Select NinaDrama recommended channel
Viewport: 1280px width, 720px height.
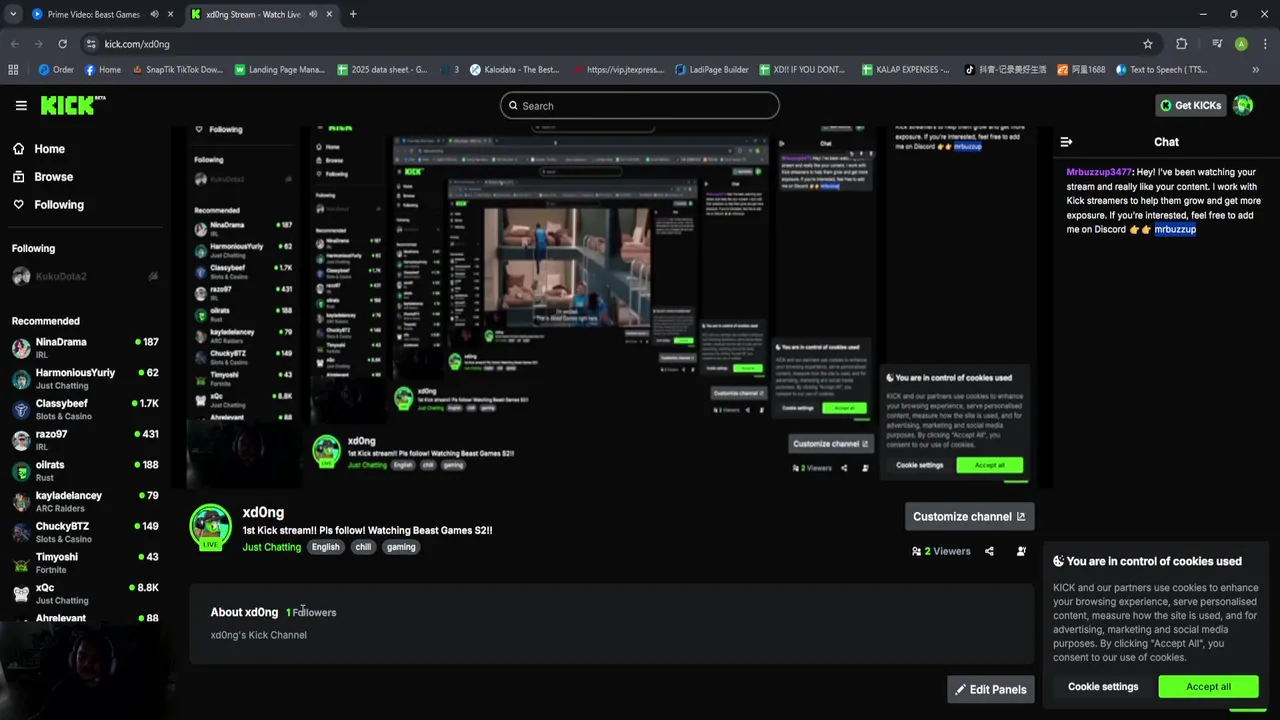coord(86,348)
